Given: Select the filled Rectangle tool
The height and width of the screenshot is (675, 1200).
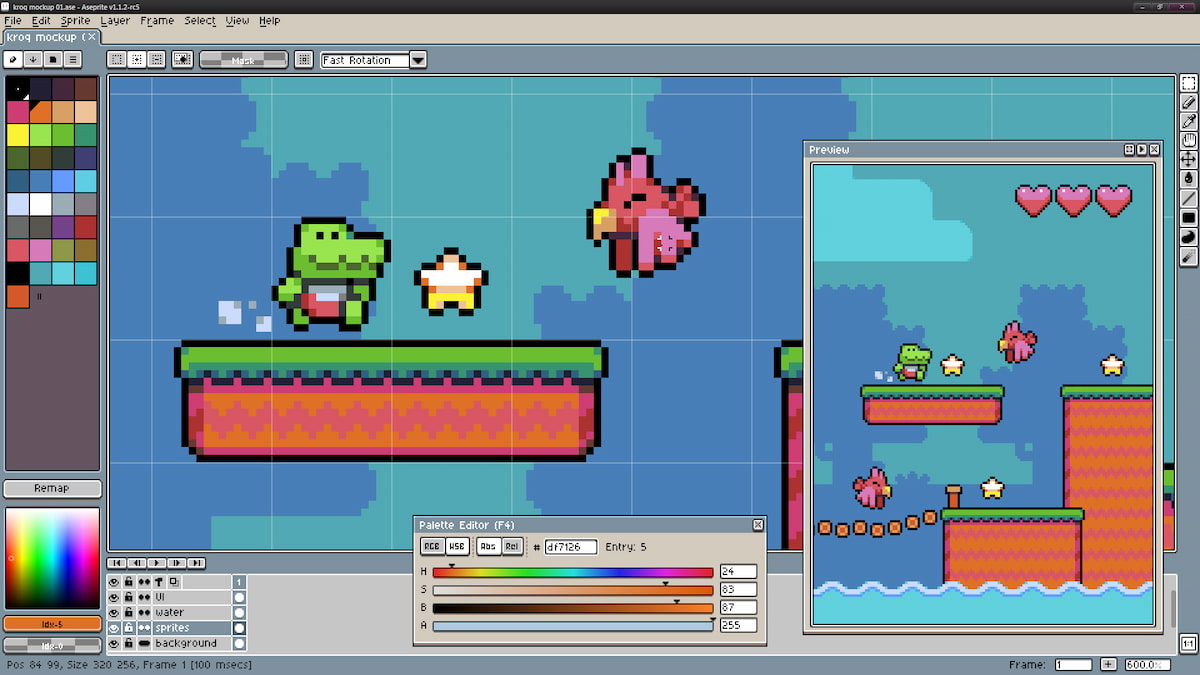Looking at the screenshot, I should [x=1188, y=217].
